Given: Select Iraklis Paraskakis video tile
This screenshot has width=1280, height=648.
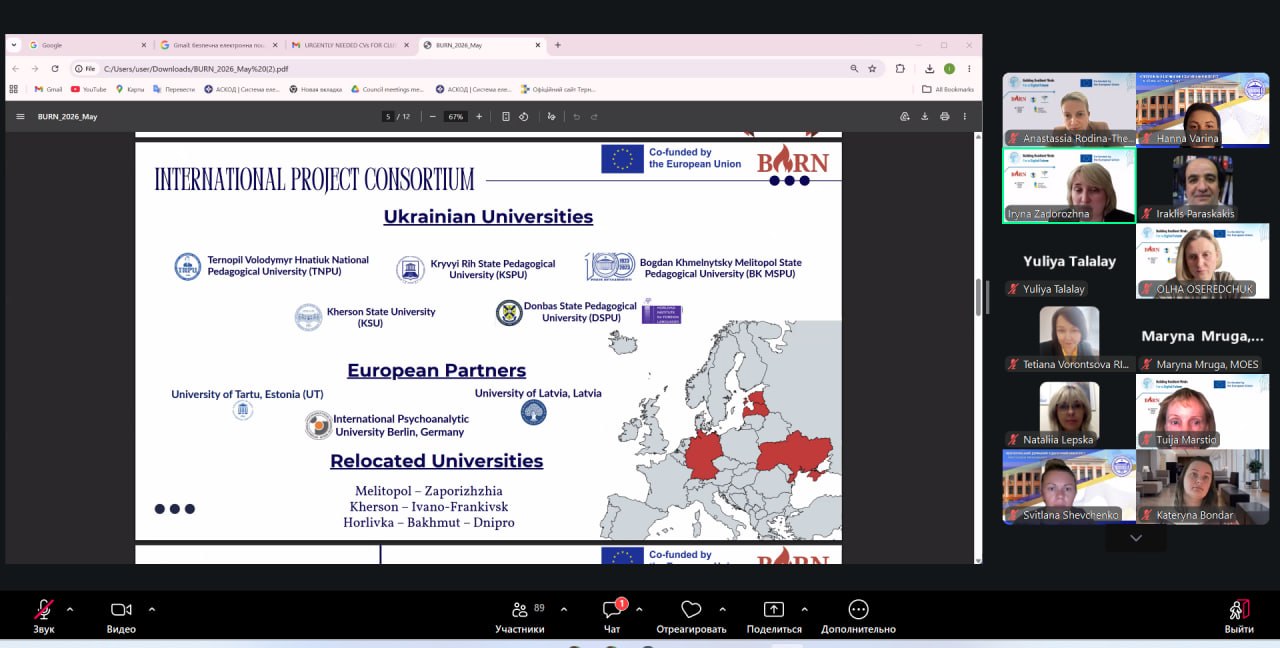Looking at the screenshot, I should [1203, 185].
